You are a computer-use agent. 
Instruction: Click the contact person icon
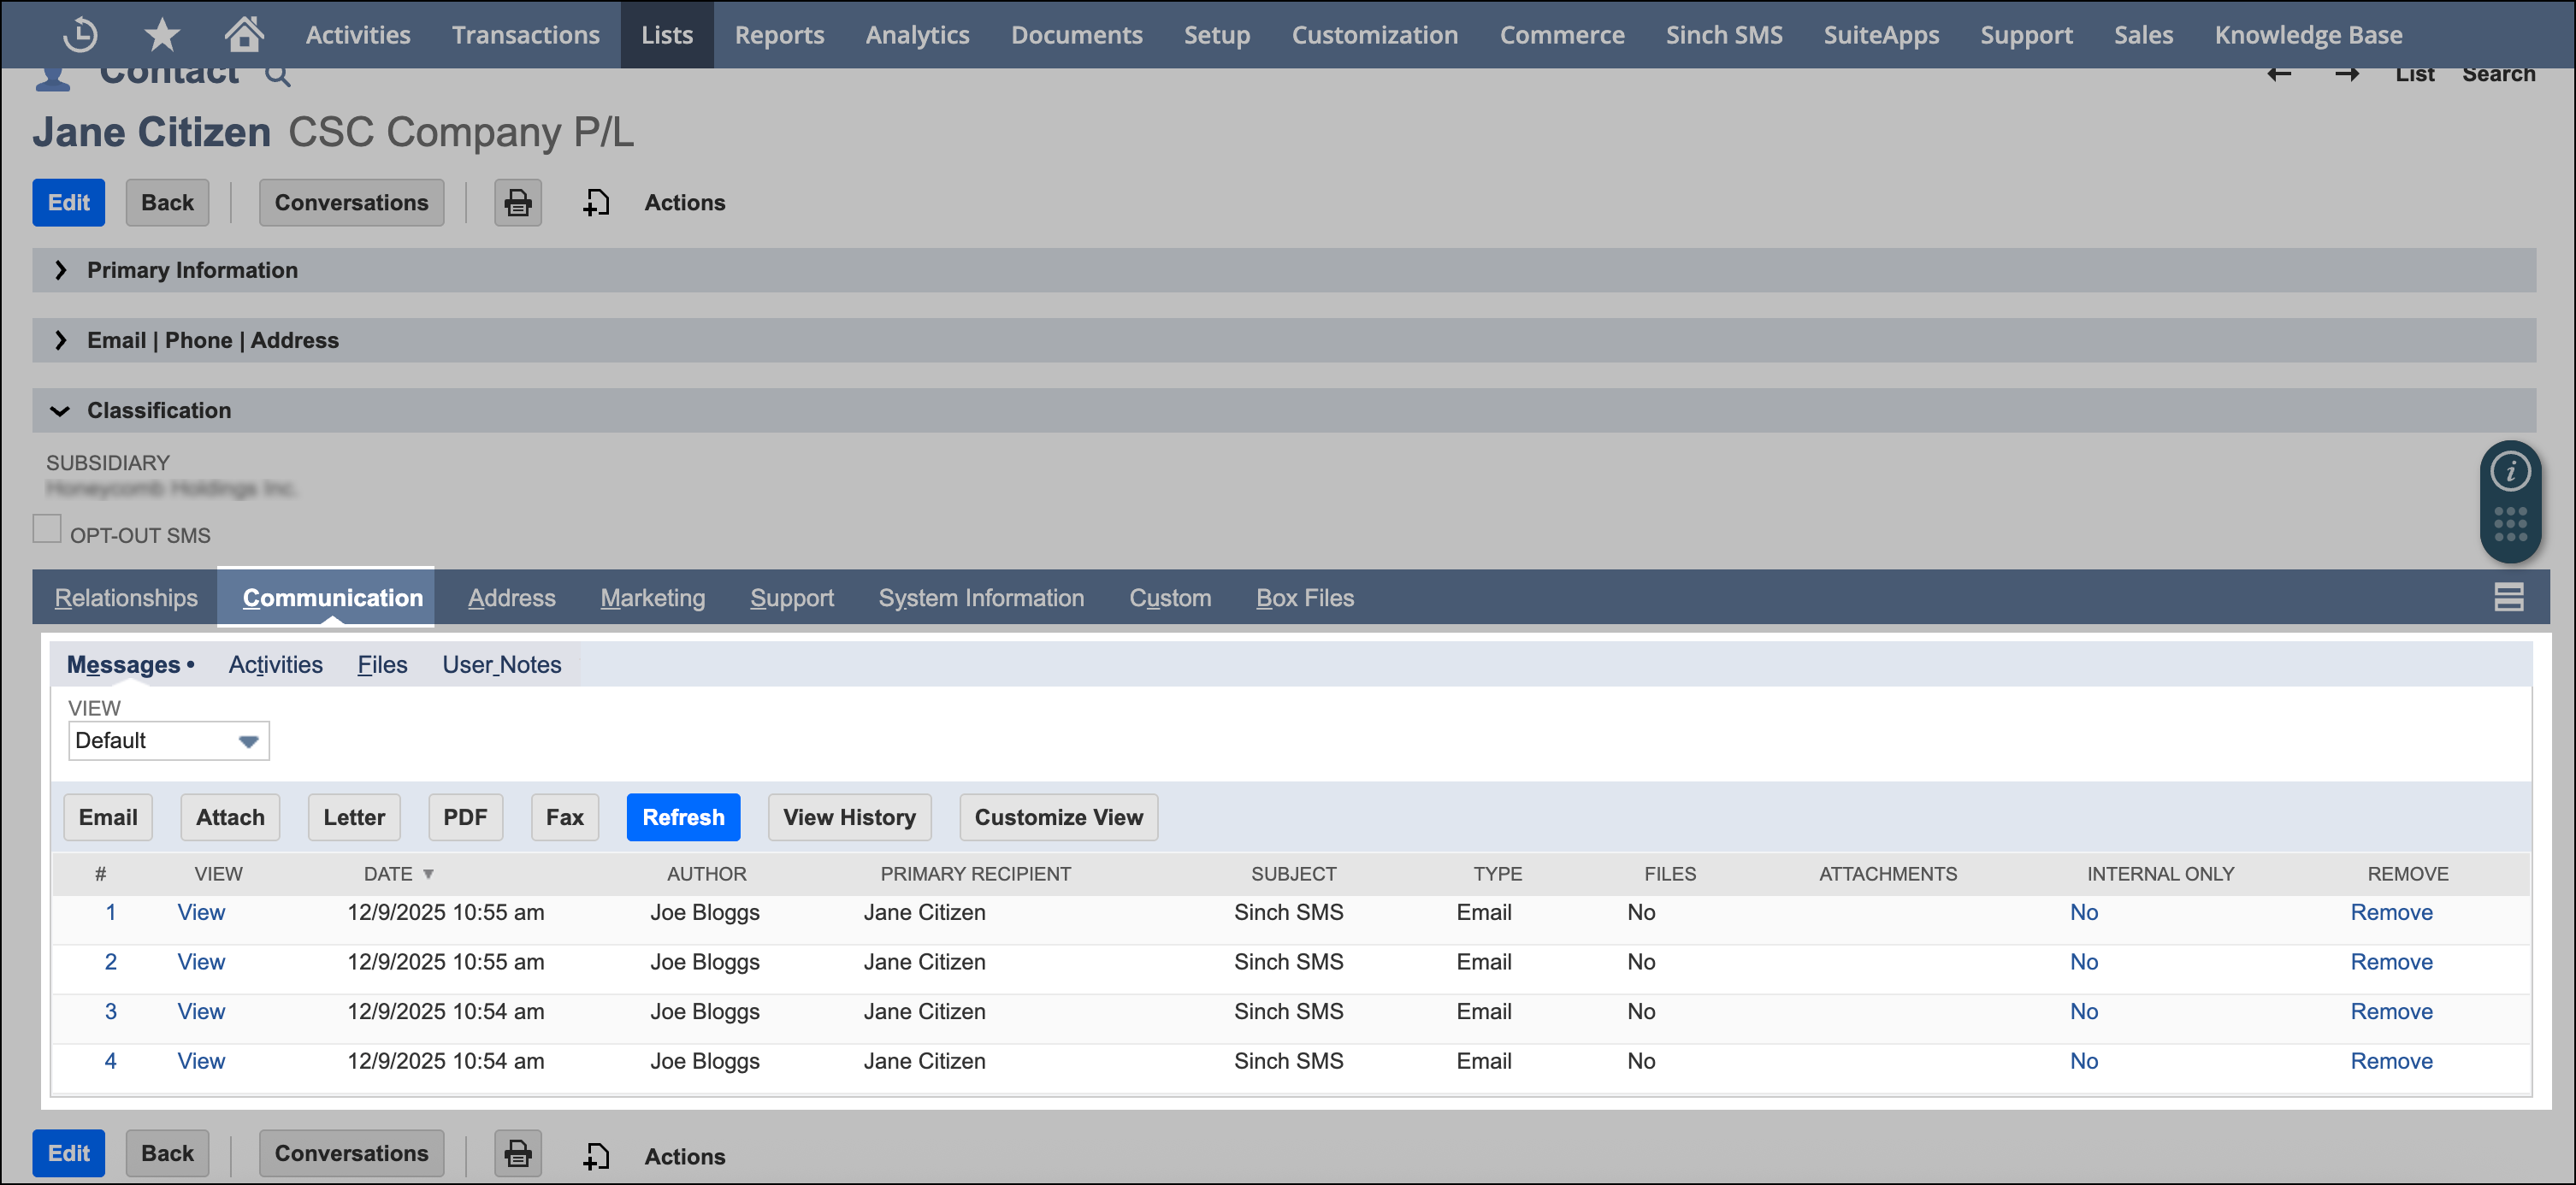[x=53, y=77]
